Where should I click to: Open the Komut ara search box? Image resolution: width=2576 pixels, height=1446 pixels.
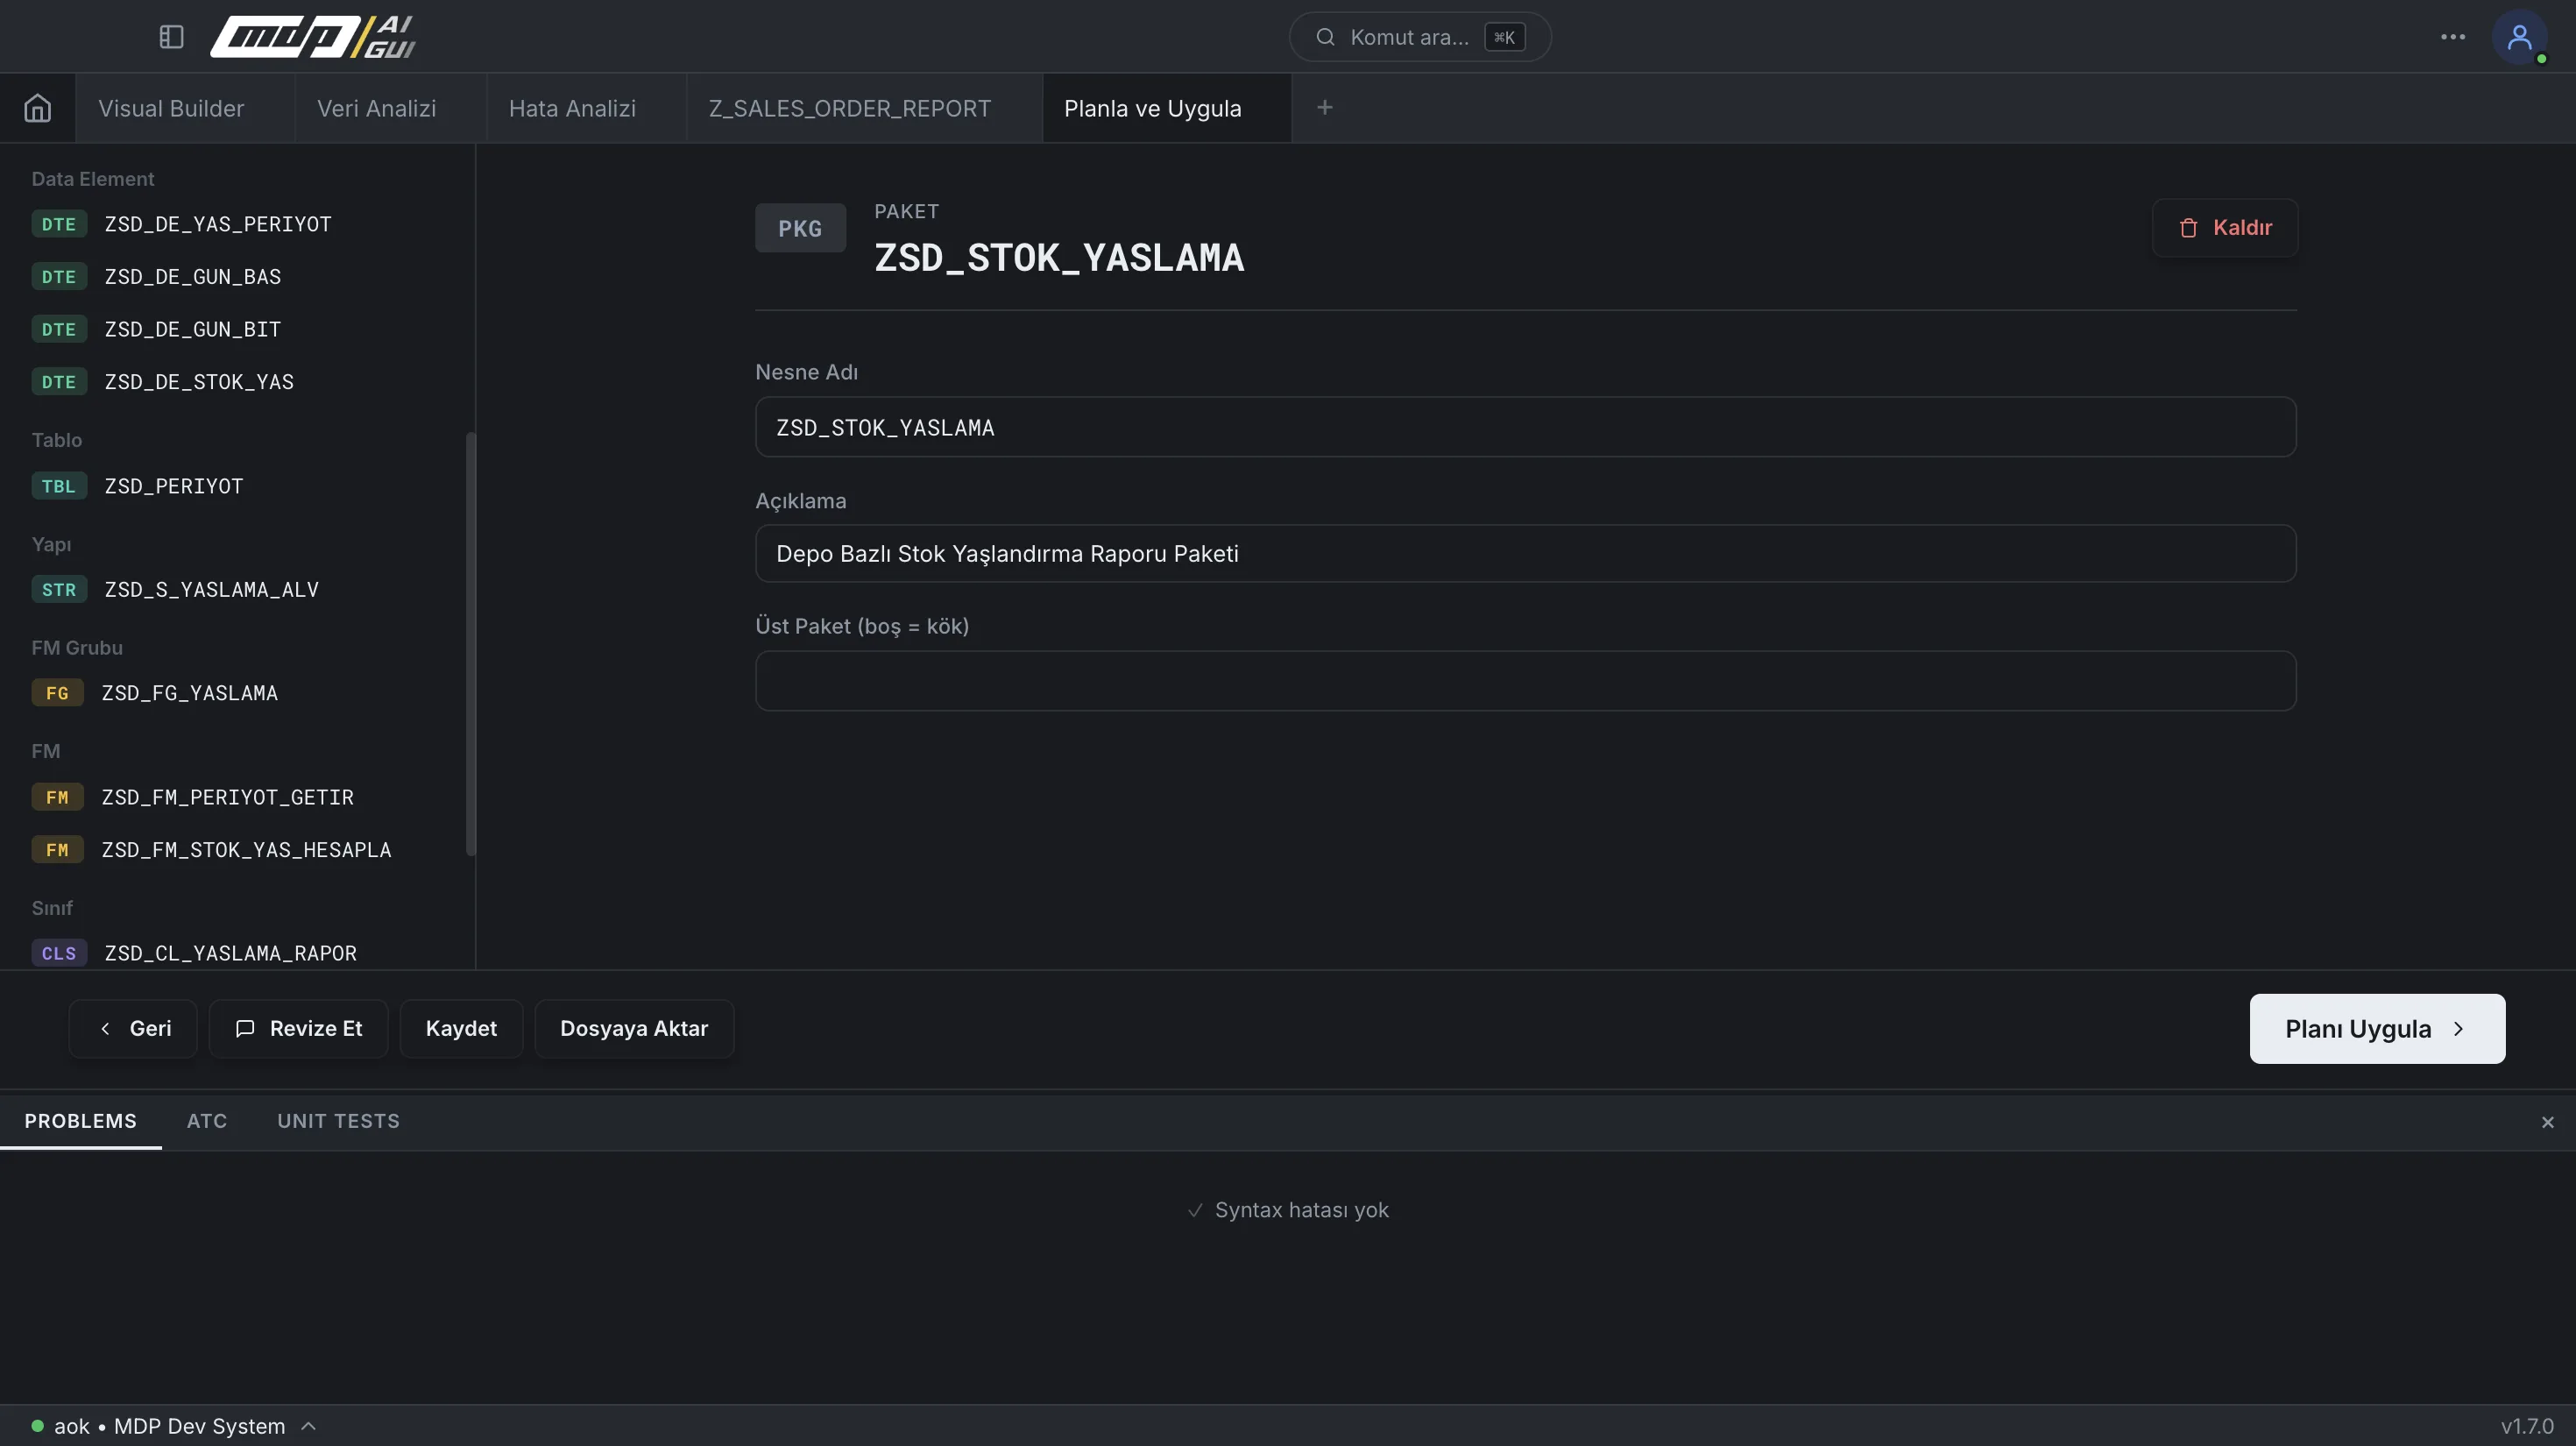click(x=1420, y=37)
